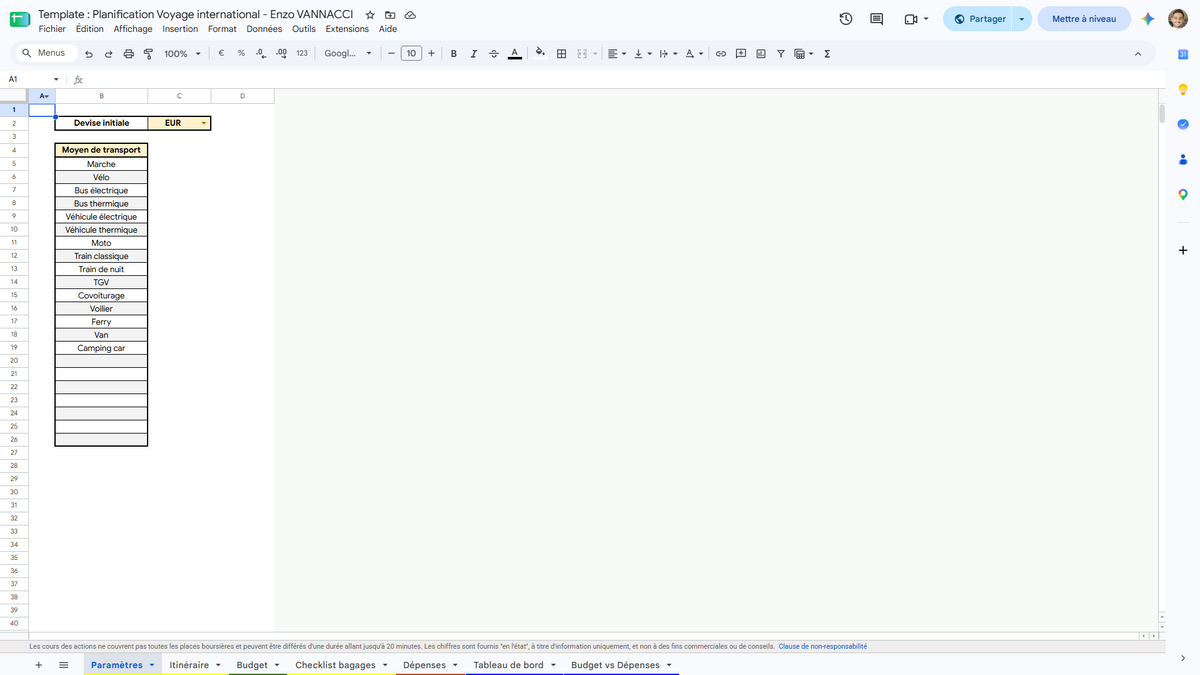Apply strikethrough to text
Screen dimensions: 1200x675
(493, 54)
